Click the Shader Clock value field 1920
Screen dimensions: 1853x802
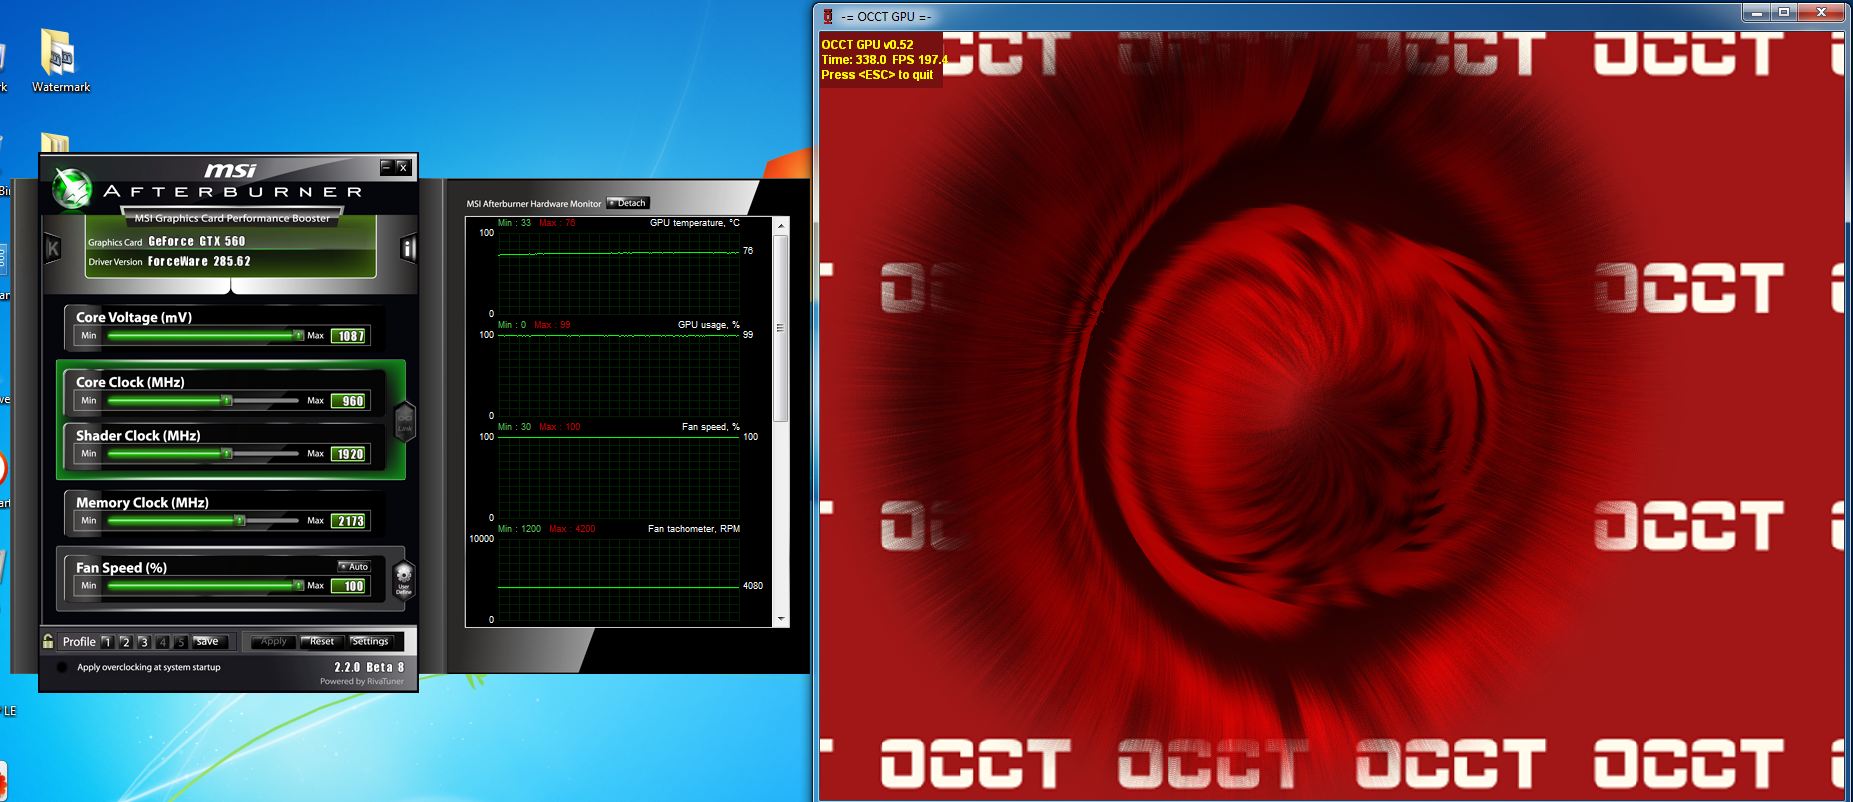tap(350, 454)
